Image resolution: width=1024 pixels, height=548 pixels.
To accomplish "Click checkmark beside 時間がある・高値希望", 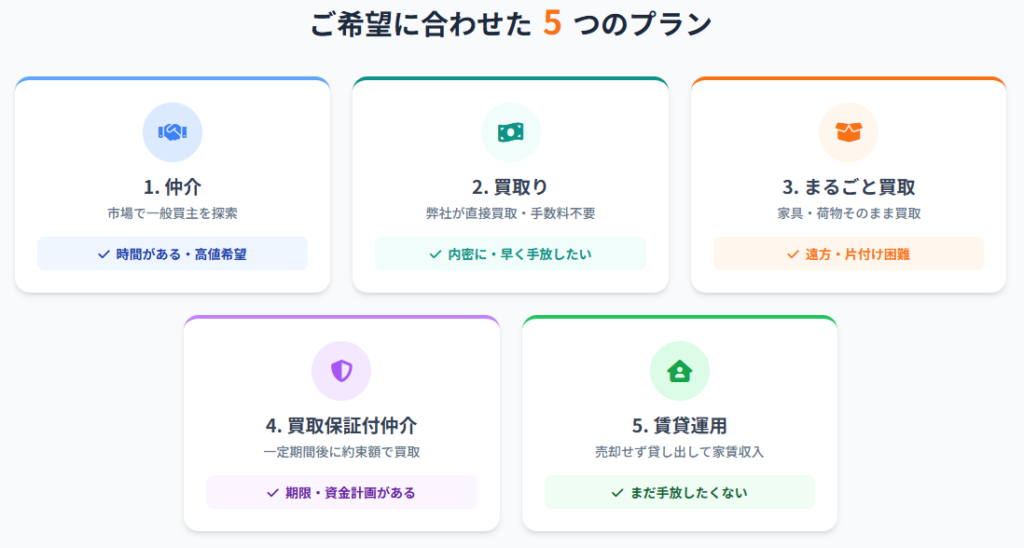I will (103, 254).
